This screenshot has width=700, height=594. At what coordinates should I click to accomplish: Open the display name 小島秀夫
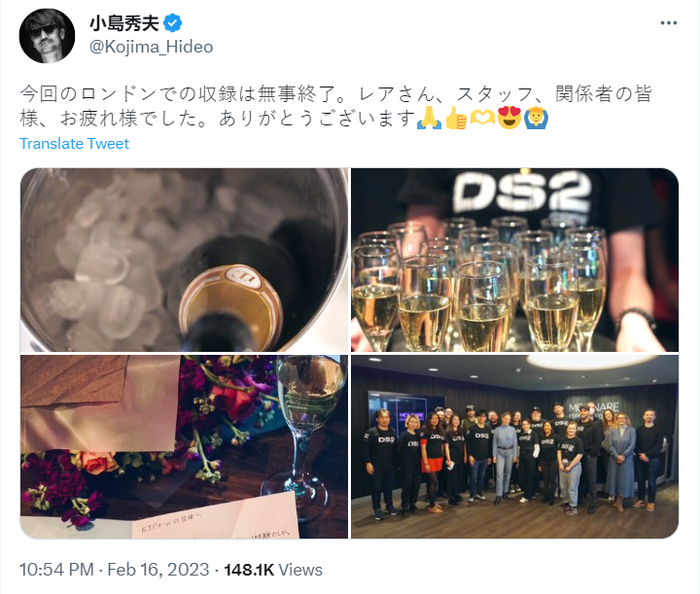click(x=125, y=23)
